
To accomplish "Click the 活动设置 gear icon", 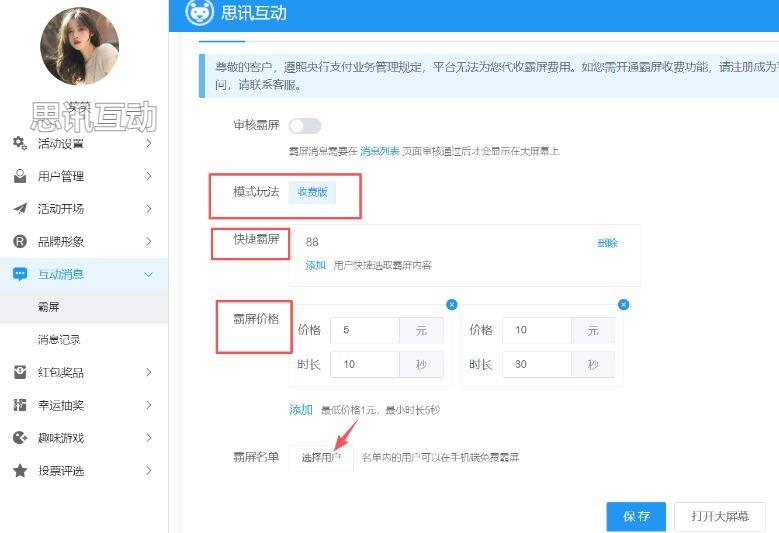I will pos(19,143).
